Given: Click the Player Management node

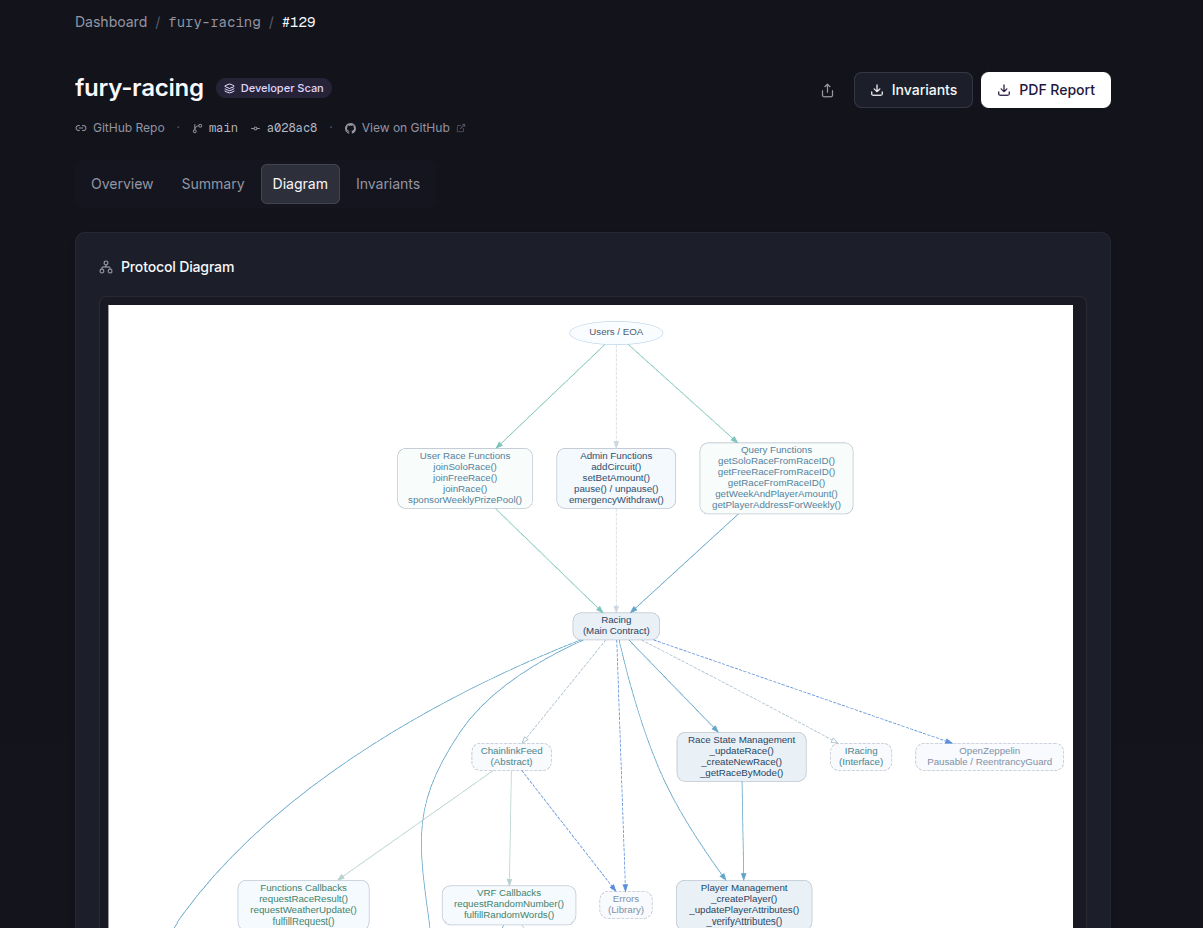Looking at the screenshot, I should tap(744, 904).
